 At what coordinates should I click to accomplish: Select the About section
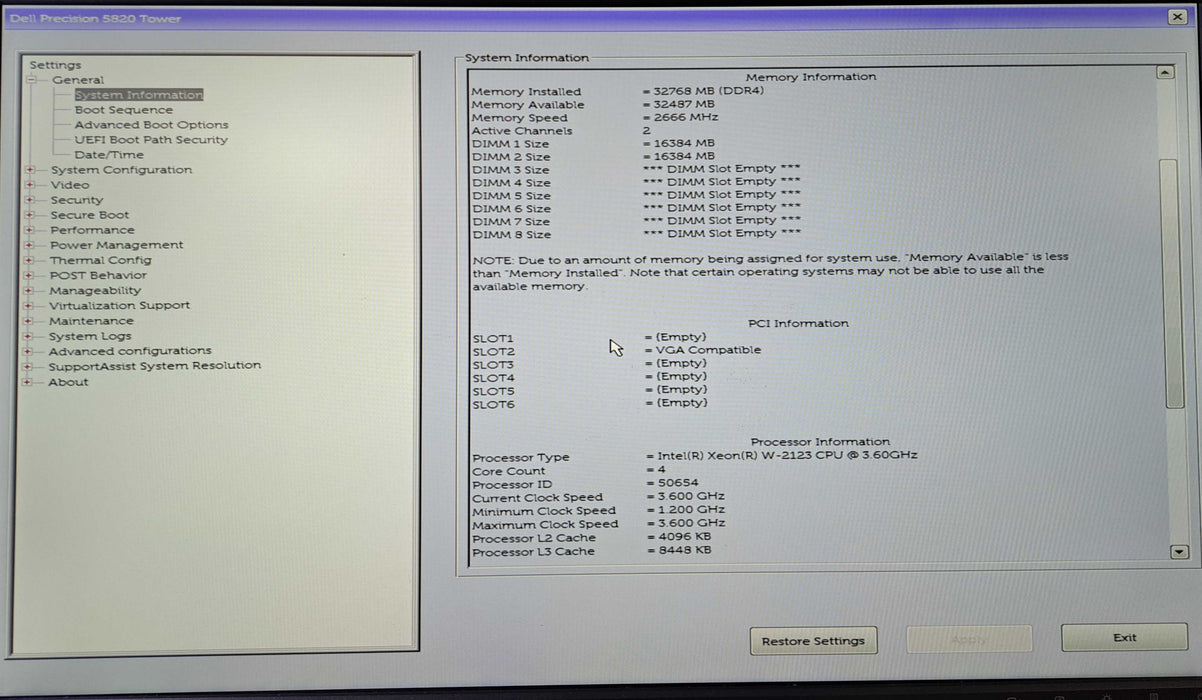(68, 381)
